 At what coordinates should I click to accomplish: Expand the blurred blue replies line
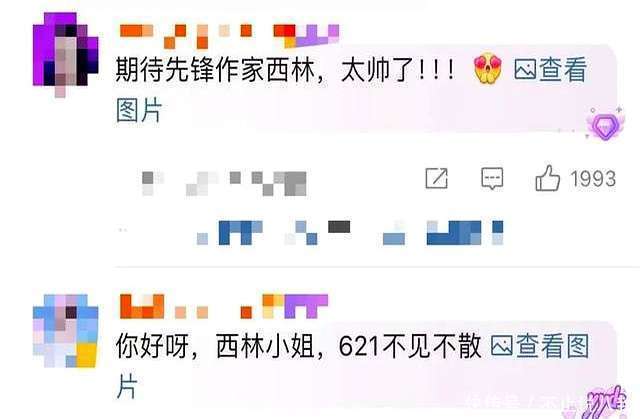coord(350,233)
